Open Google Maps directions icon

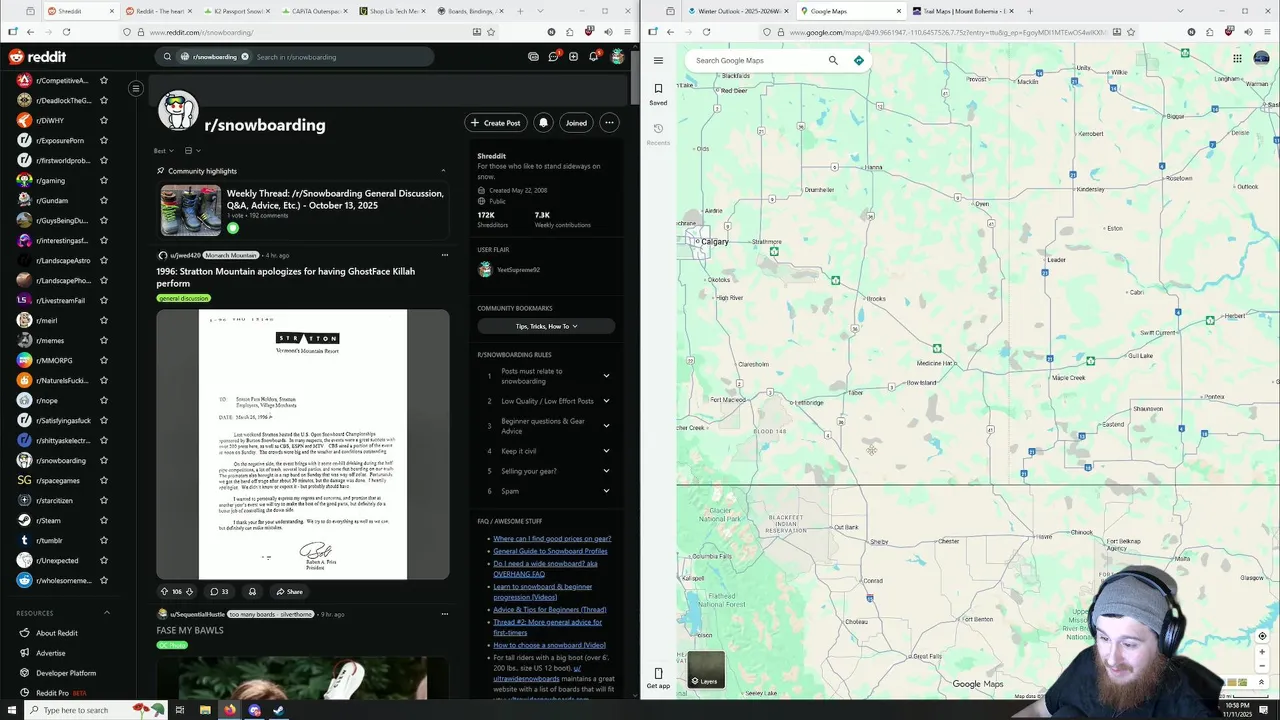coord(858,60)
